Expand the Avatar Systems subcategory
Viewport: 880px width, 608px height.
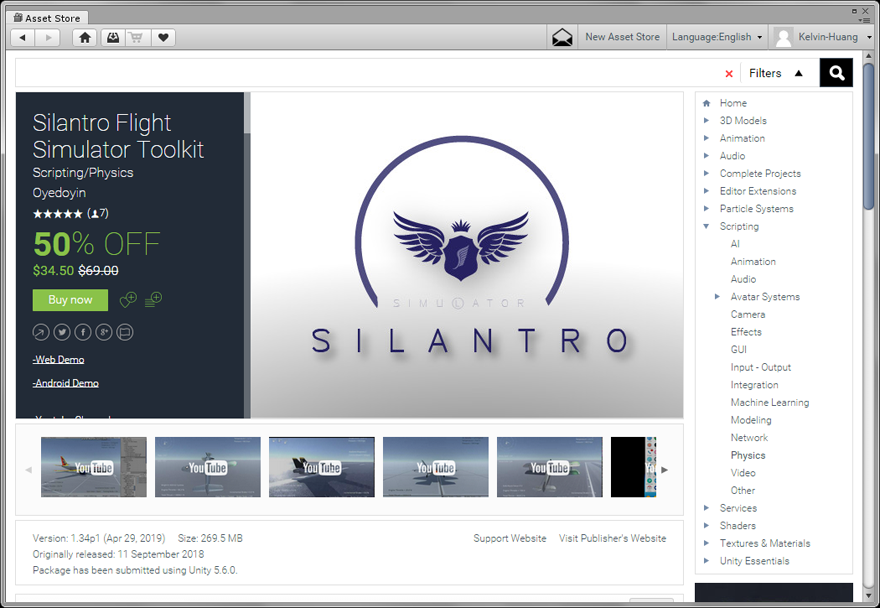pos(717,296)
